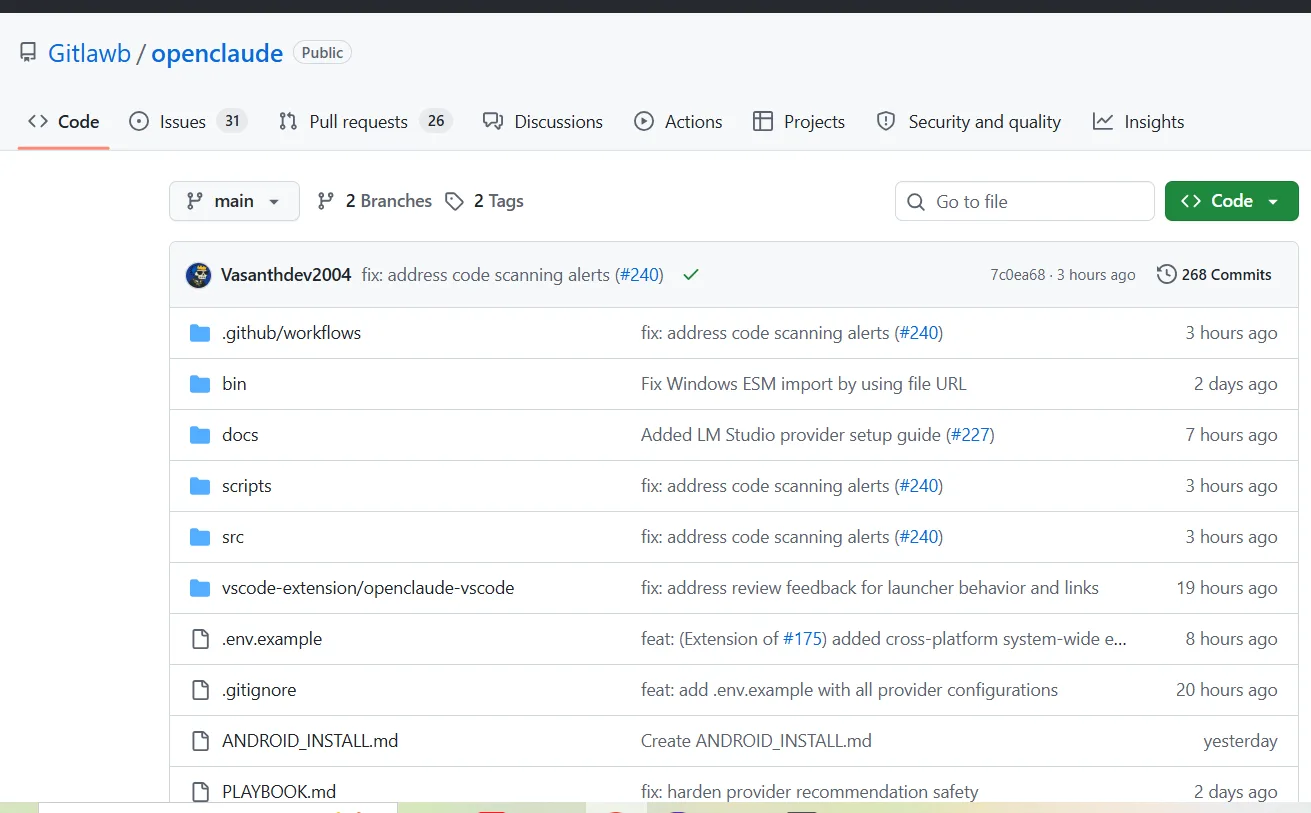Click the folder icon beside docs
1311x813 pixels.
point(200,435)
